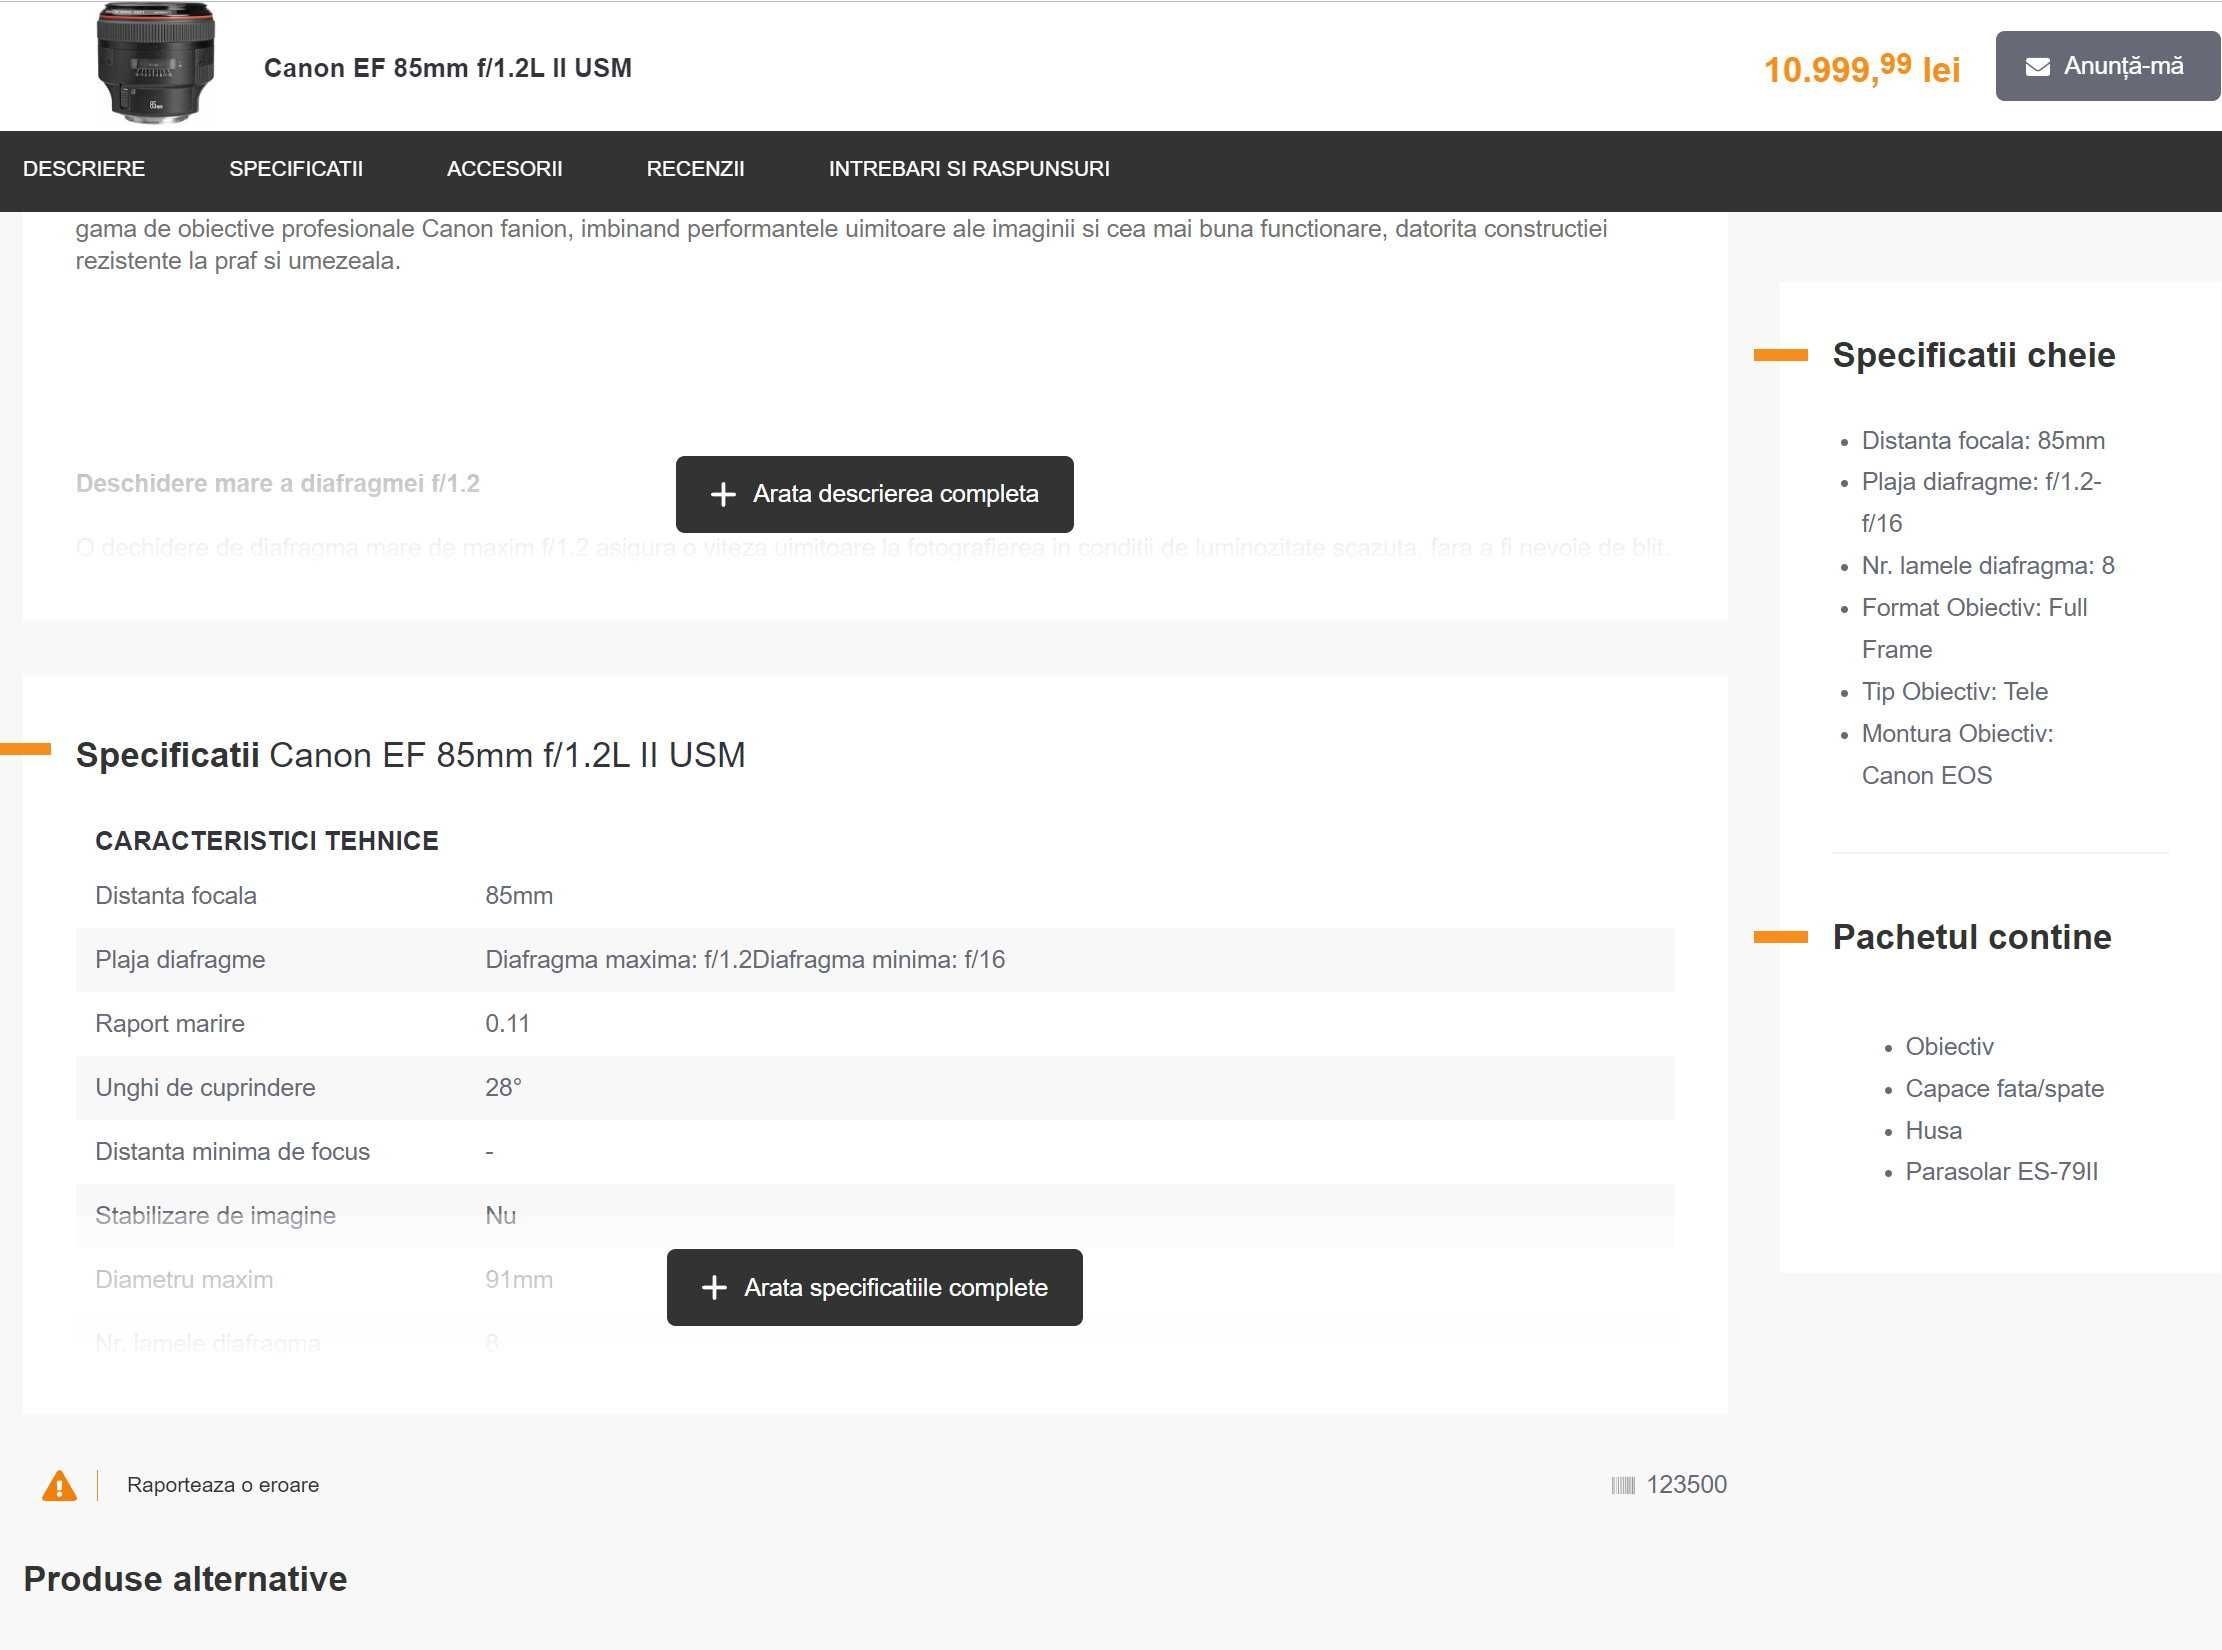Click the Specificatii Canon EF 85mm section heading

click(x=411, y=755)
